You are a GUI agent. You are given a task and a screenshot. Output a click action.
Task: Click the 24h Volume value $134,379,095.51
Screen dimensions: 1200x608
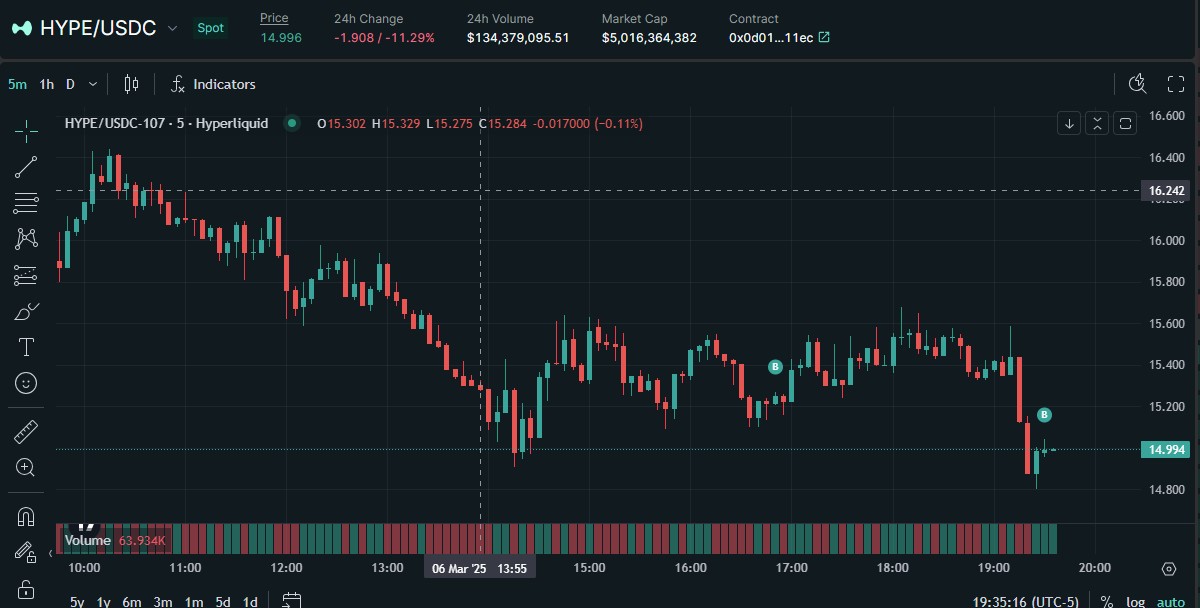pyautogui.click(x=518, y=38)
